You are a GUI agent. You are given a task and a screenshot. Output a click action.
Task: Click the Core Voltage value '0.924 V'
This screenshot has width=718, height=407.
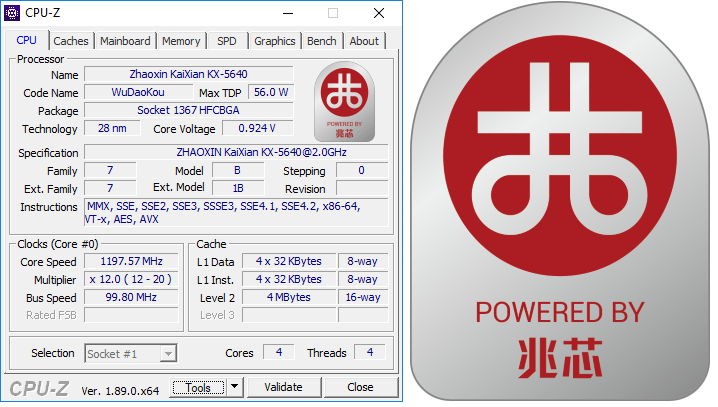257,128
